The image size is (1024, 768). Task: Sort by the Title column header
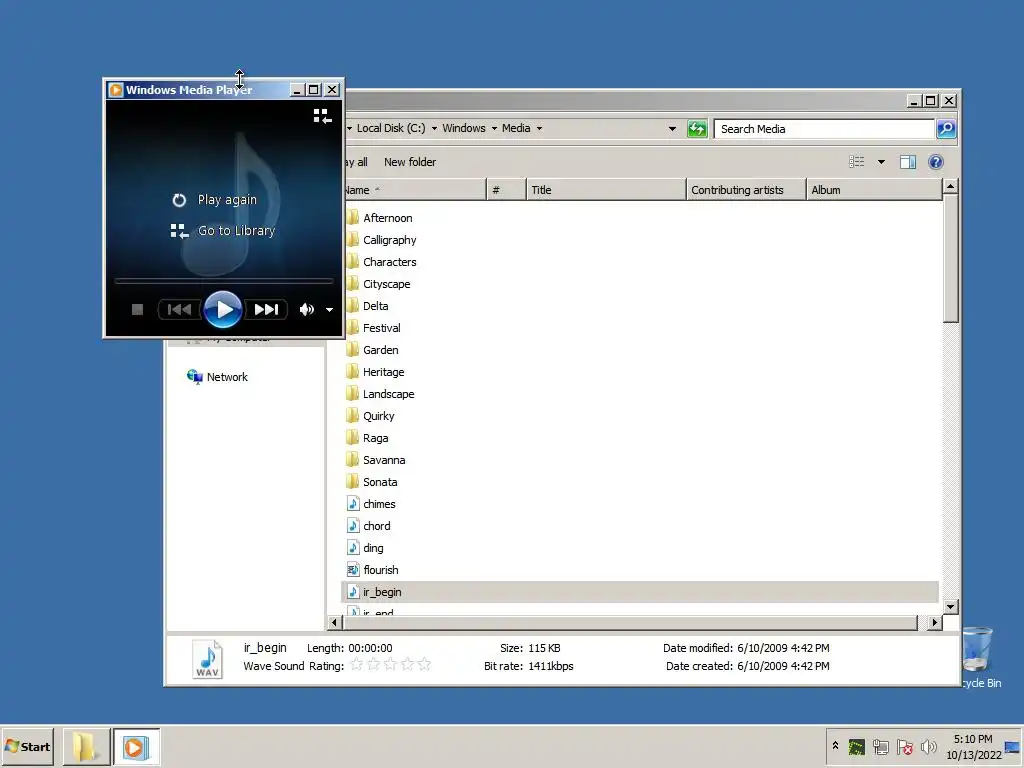click(x=606, y=190)
